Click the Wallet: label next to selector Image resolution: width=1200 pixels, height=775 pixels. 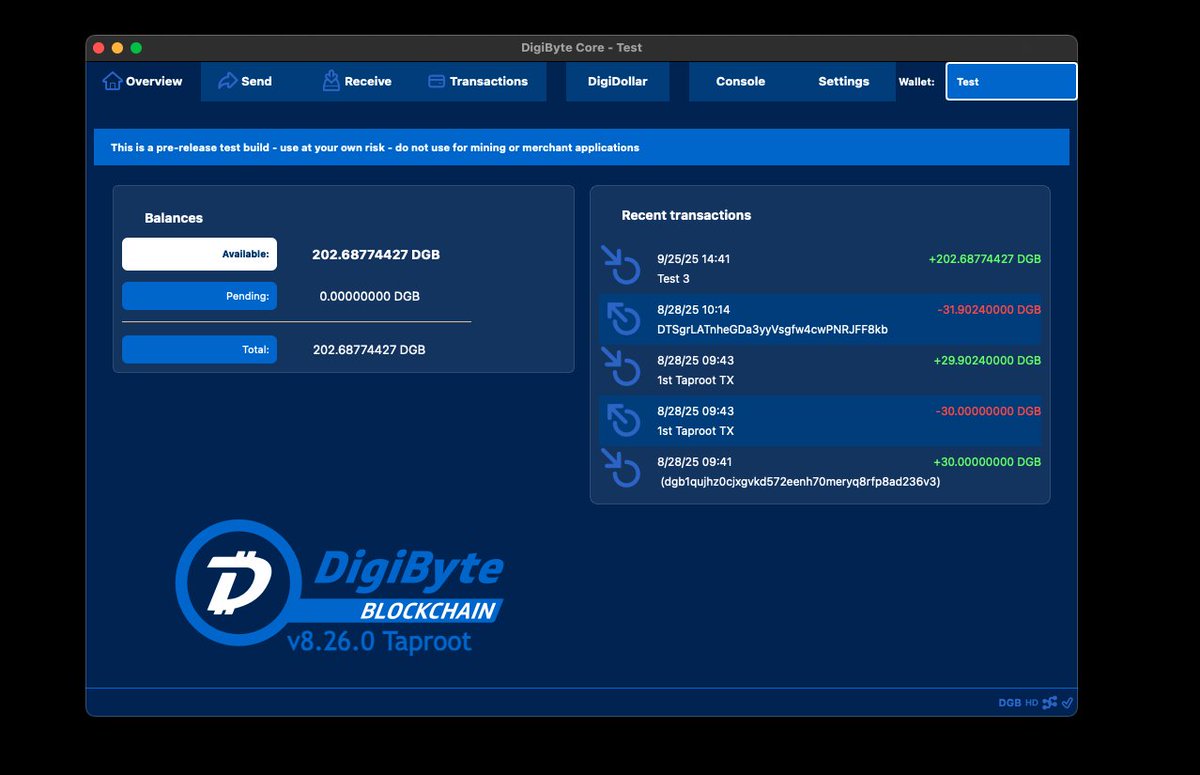point(917,82)
